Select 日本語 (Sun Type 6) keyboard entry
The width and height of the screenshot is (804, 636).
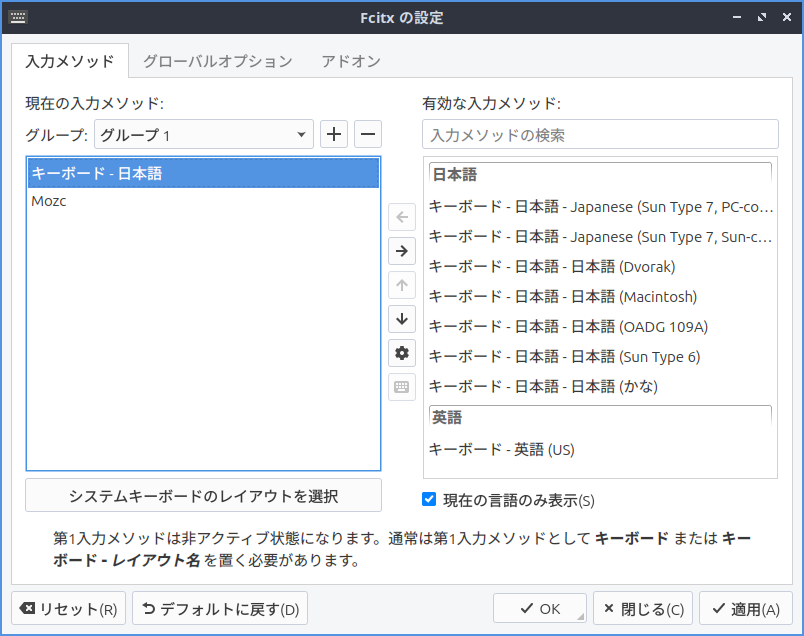(x=600, y=356)
